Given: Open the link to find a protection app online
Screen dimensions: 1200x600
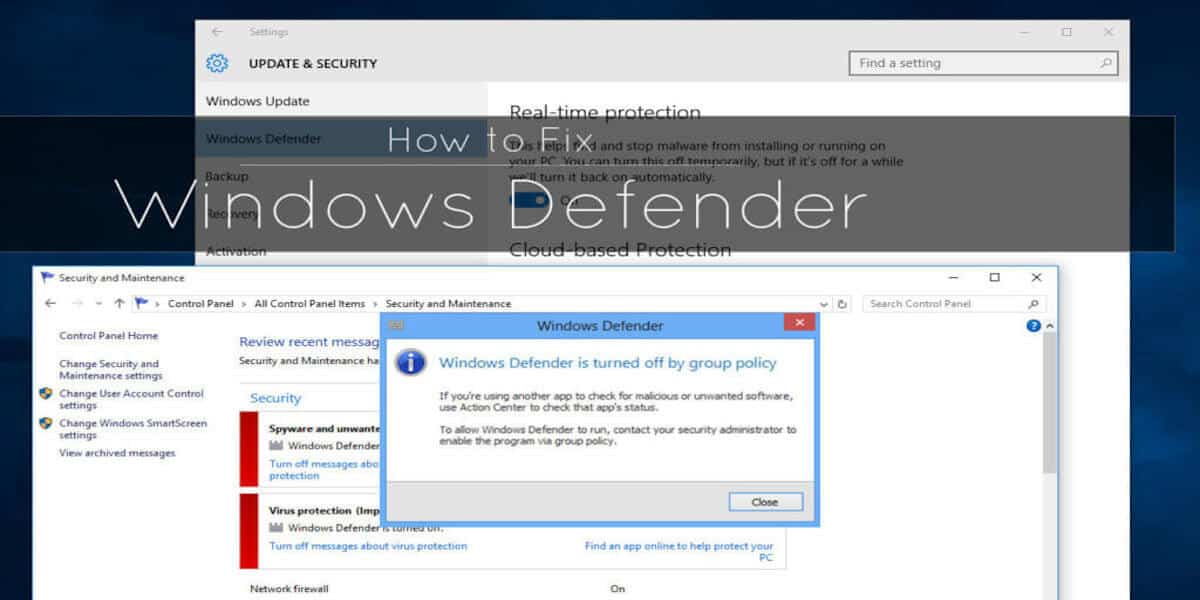Looking at the screenshot, I should coord(680,547).
